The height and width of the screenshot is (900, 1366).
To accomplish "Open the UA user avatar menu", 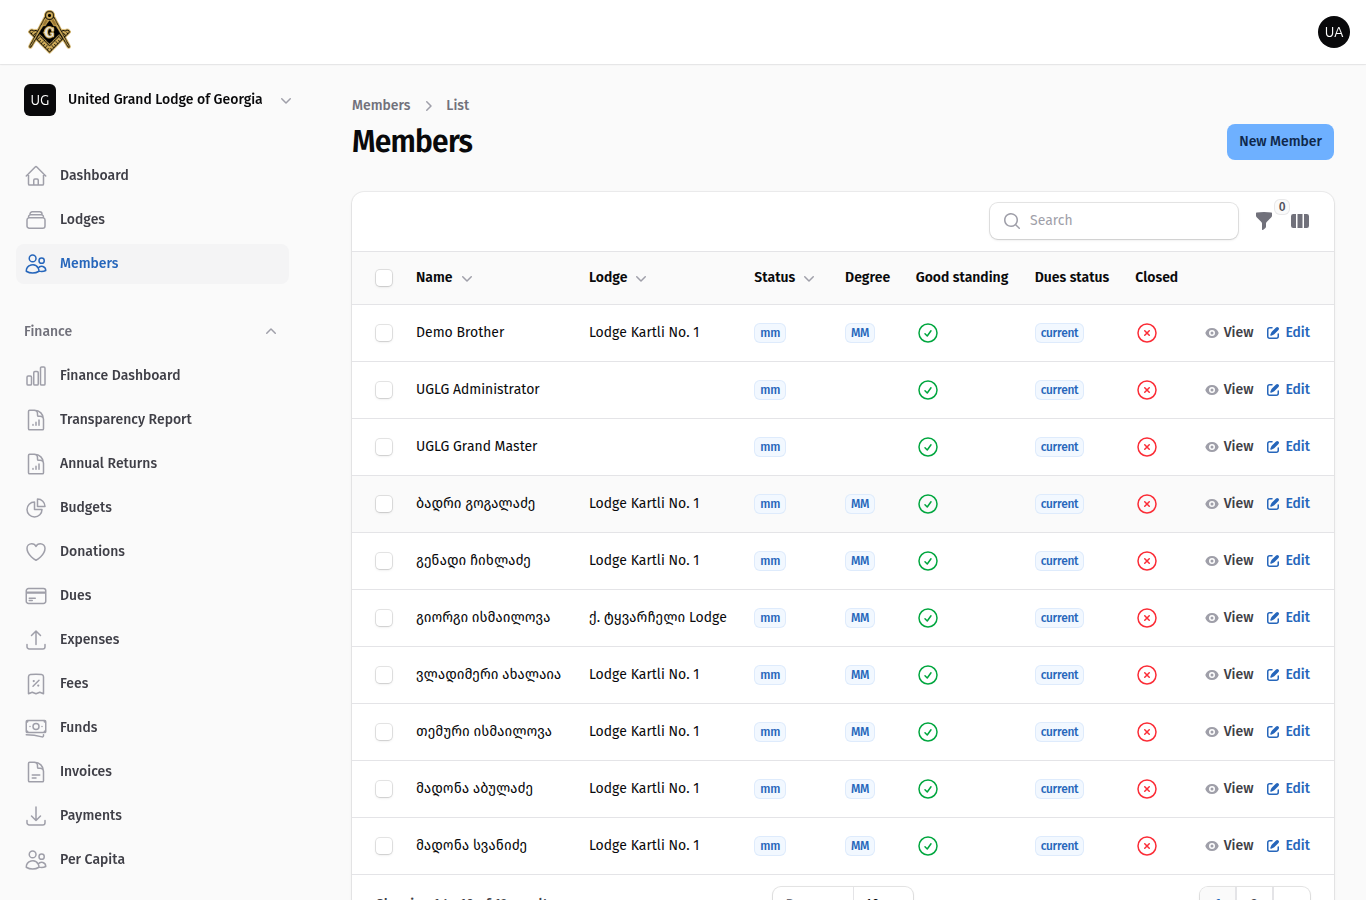I will [x=1334, y=32].
